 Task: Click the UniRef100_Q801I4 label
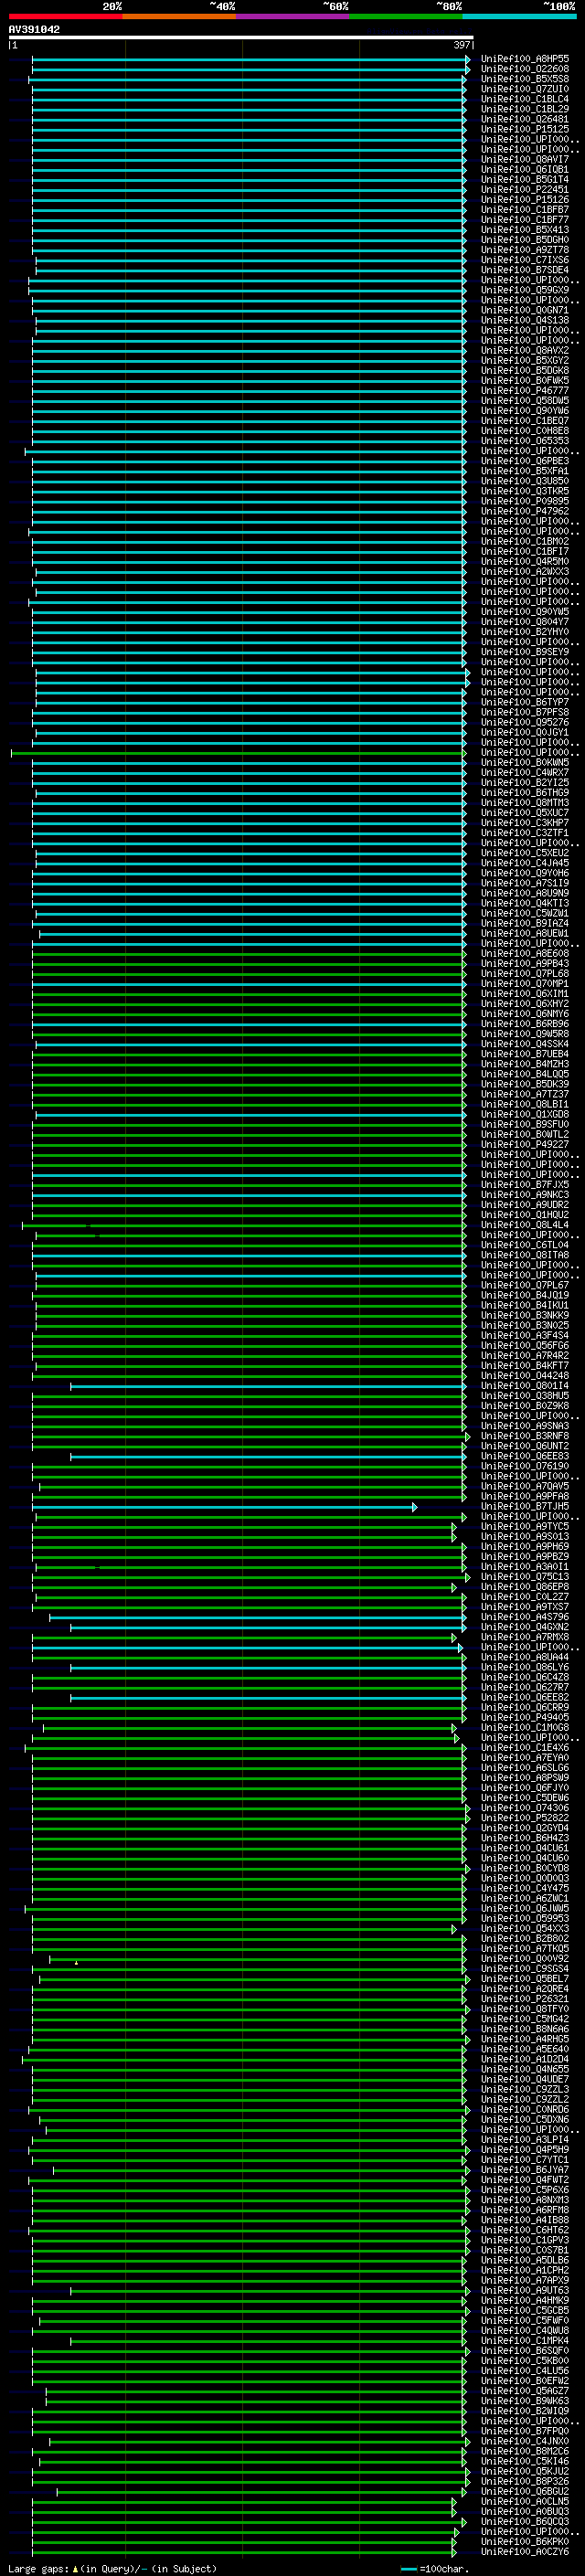(525, 1386)
